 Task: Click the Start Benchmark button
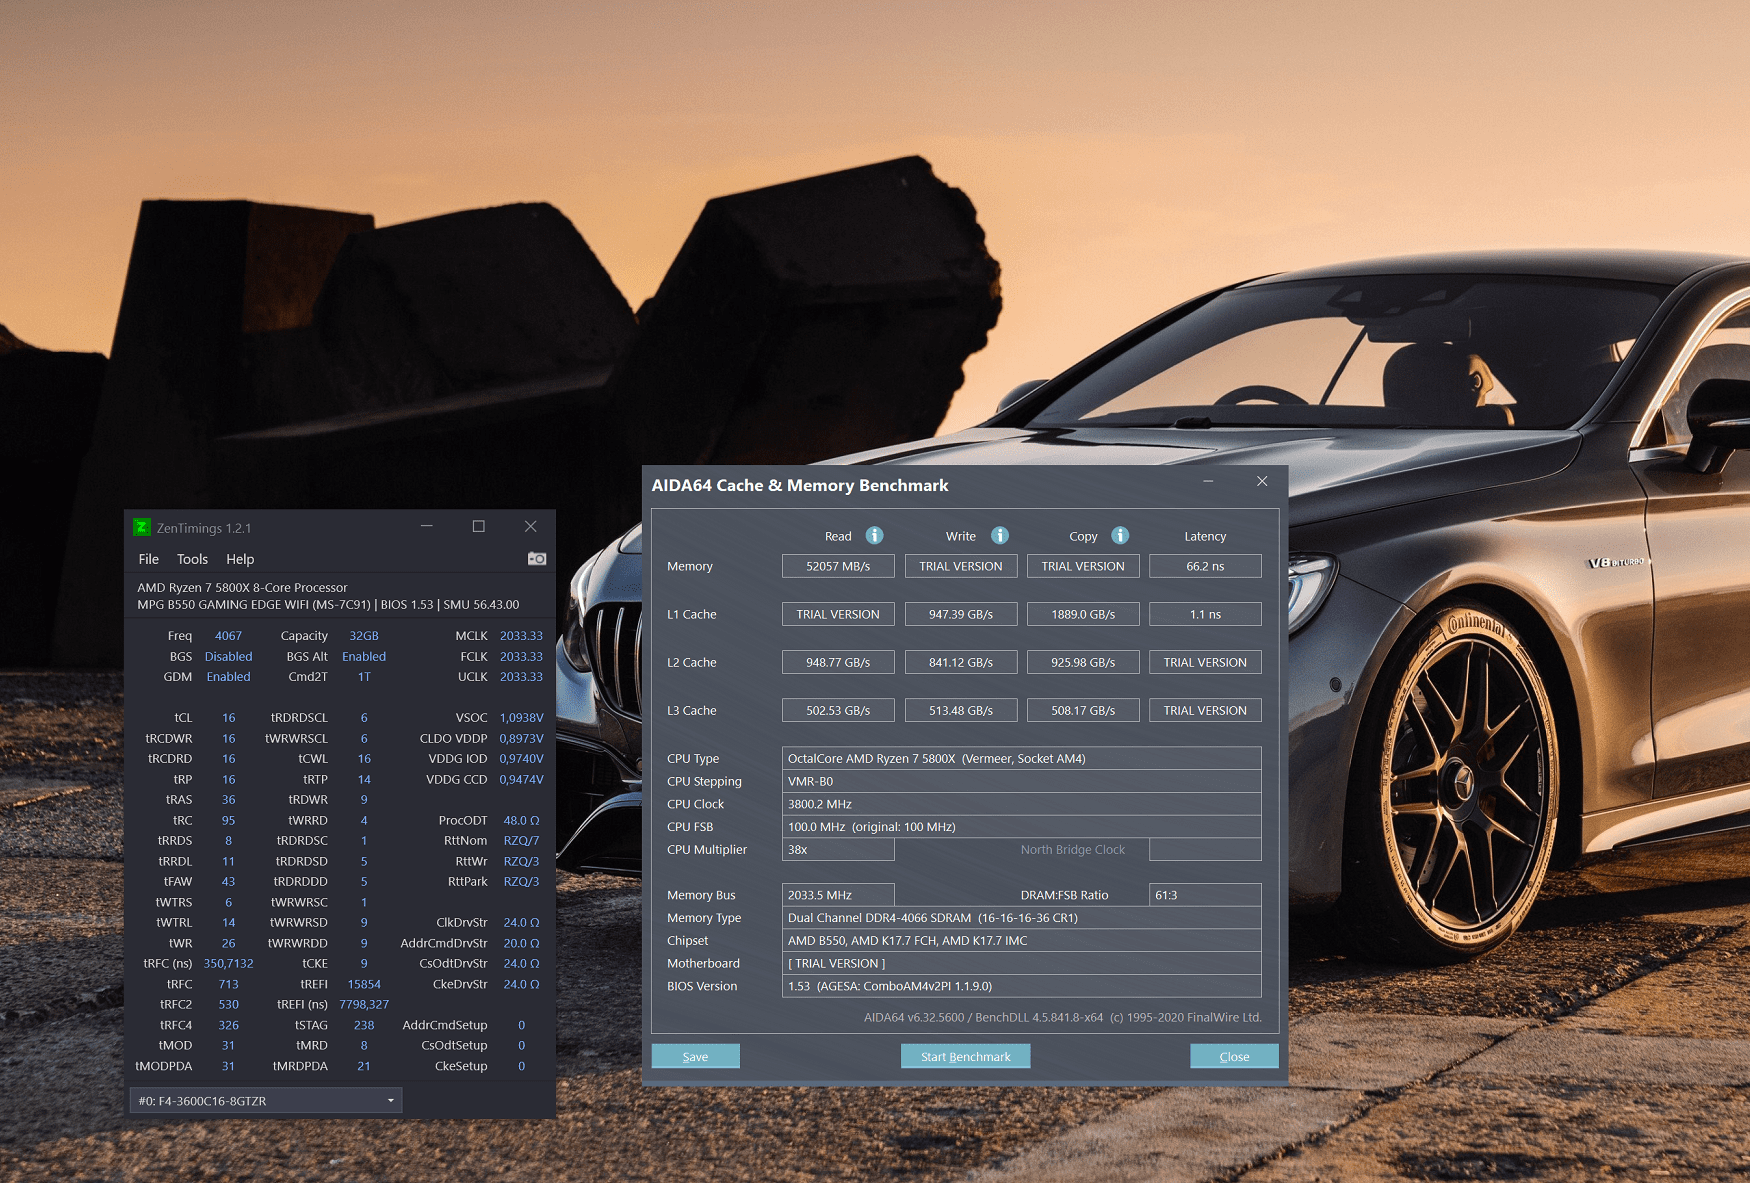(966, 1056)
